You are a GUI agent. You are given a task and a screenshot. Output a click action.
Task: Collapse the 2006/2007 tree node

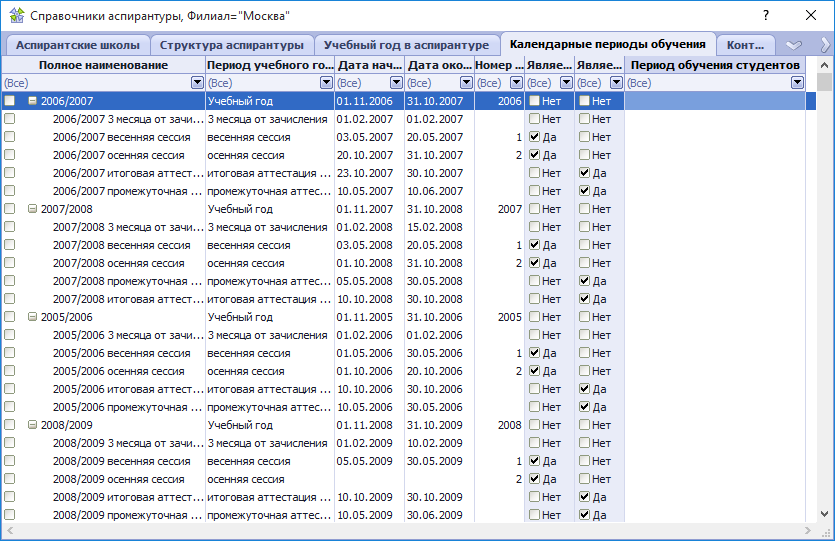coord(33,101)
